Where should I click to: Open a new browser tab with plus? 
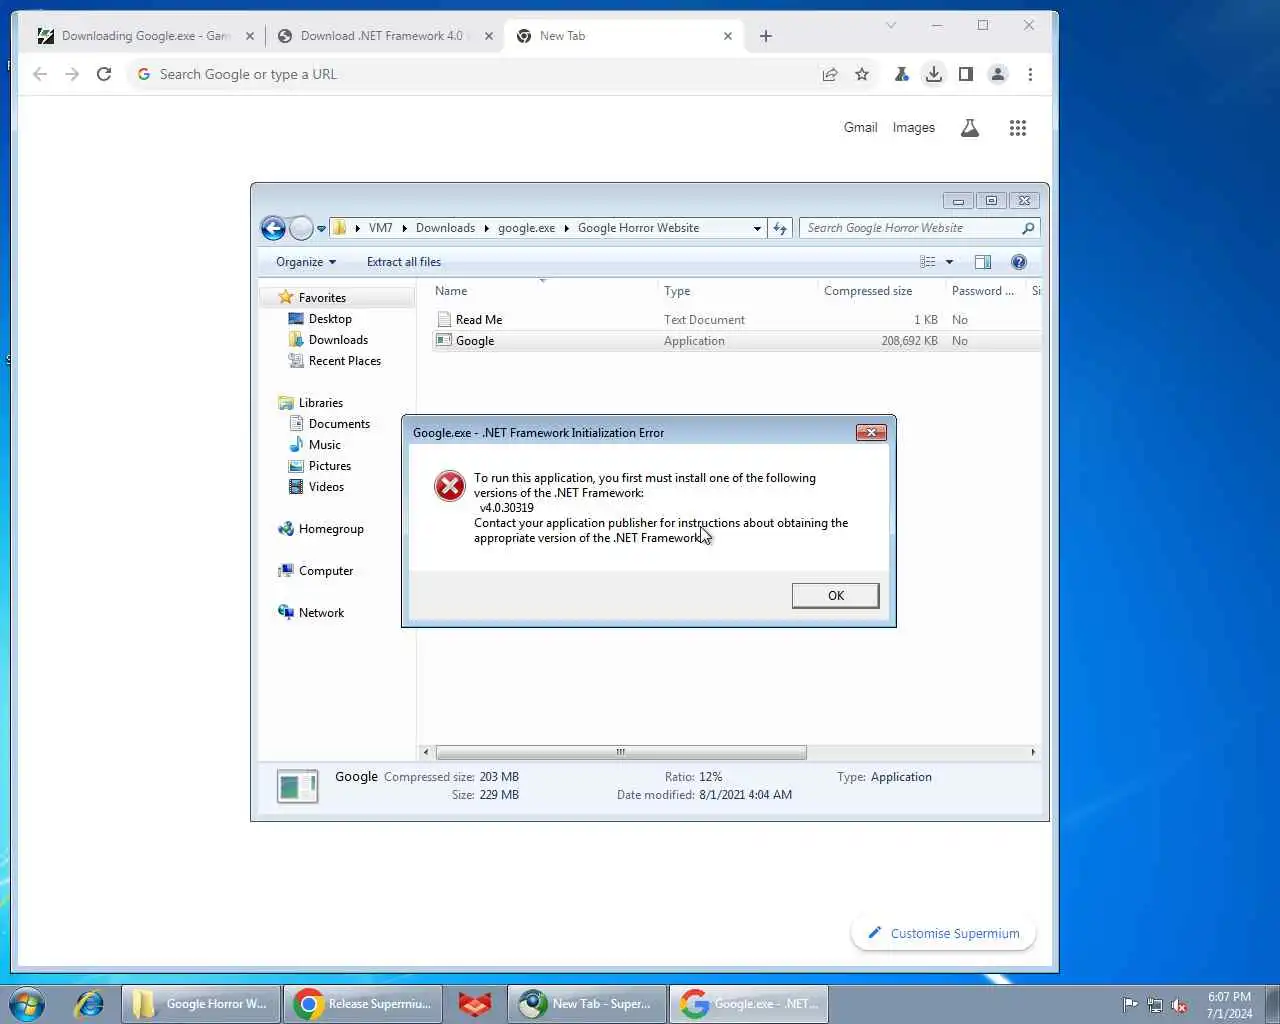point(766,36)
